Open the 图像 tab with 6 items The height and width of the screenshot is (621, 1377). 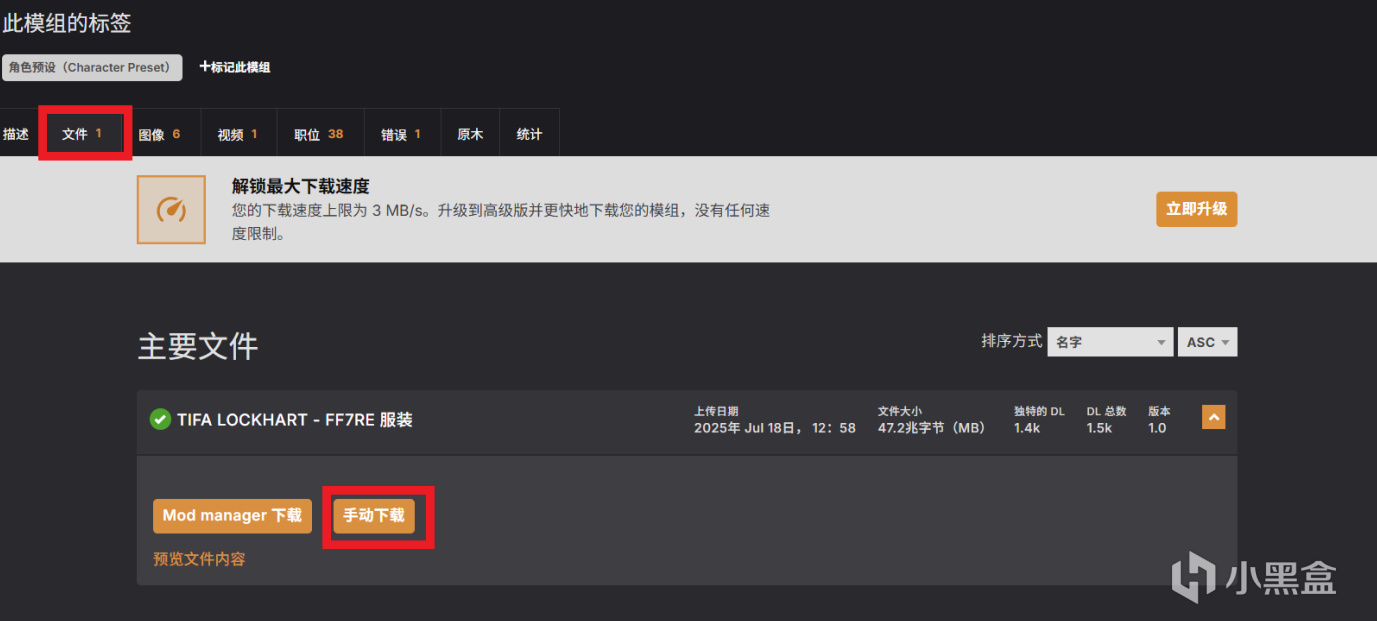pos(160,134)
